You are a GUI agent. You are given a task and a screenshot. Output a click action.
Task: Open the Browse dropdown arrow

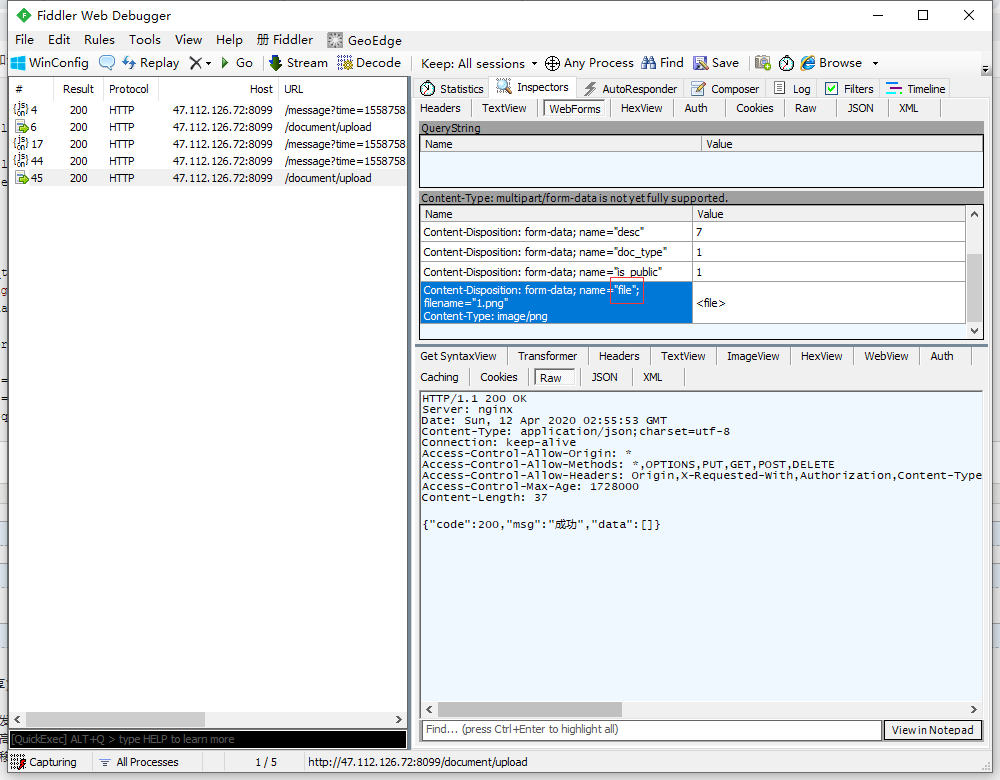[x=875, y=63]
